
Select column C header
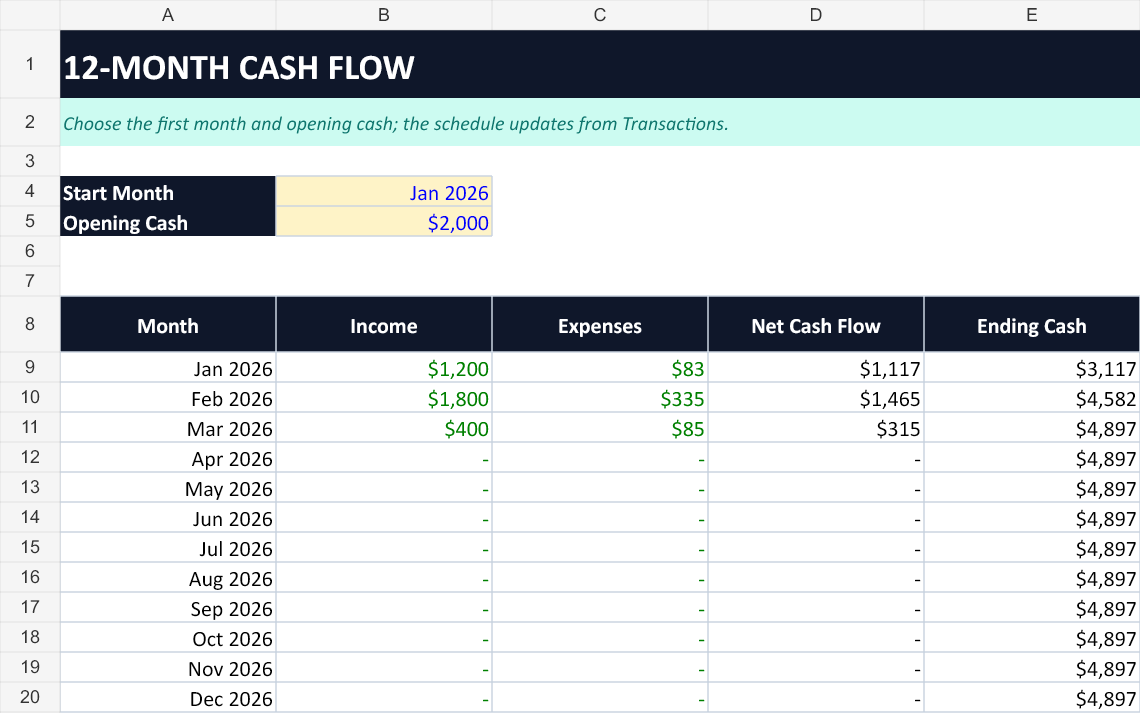click(x=600, y=15)
